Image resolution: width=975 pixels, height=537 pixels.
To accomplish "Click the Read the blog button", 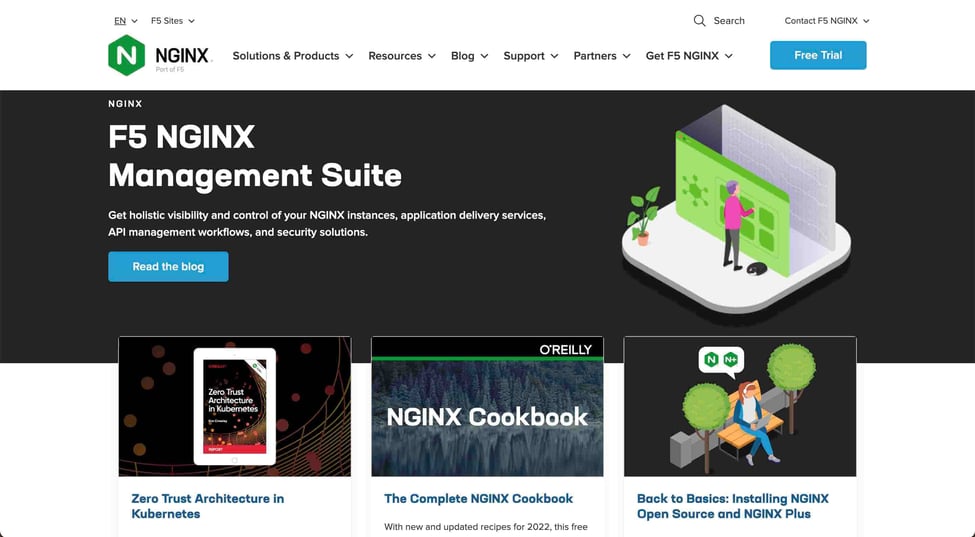I will pos(168,267).
